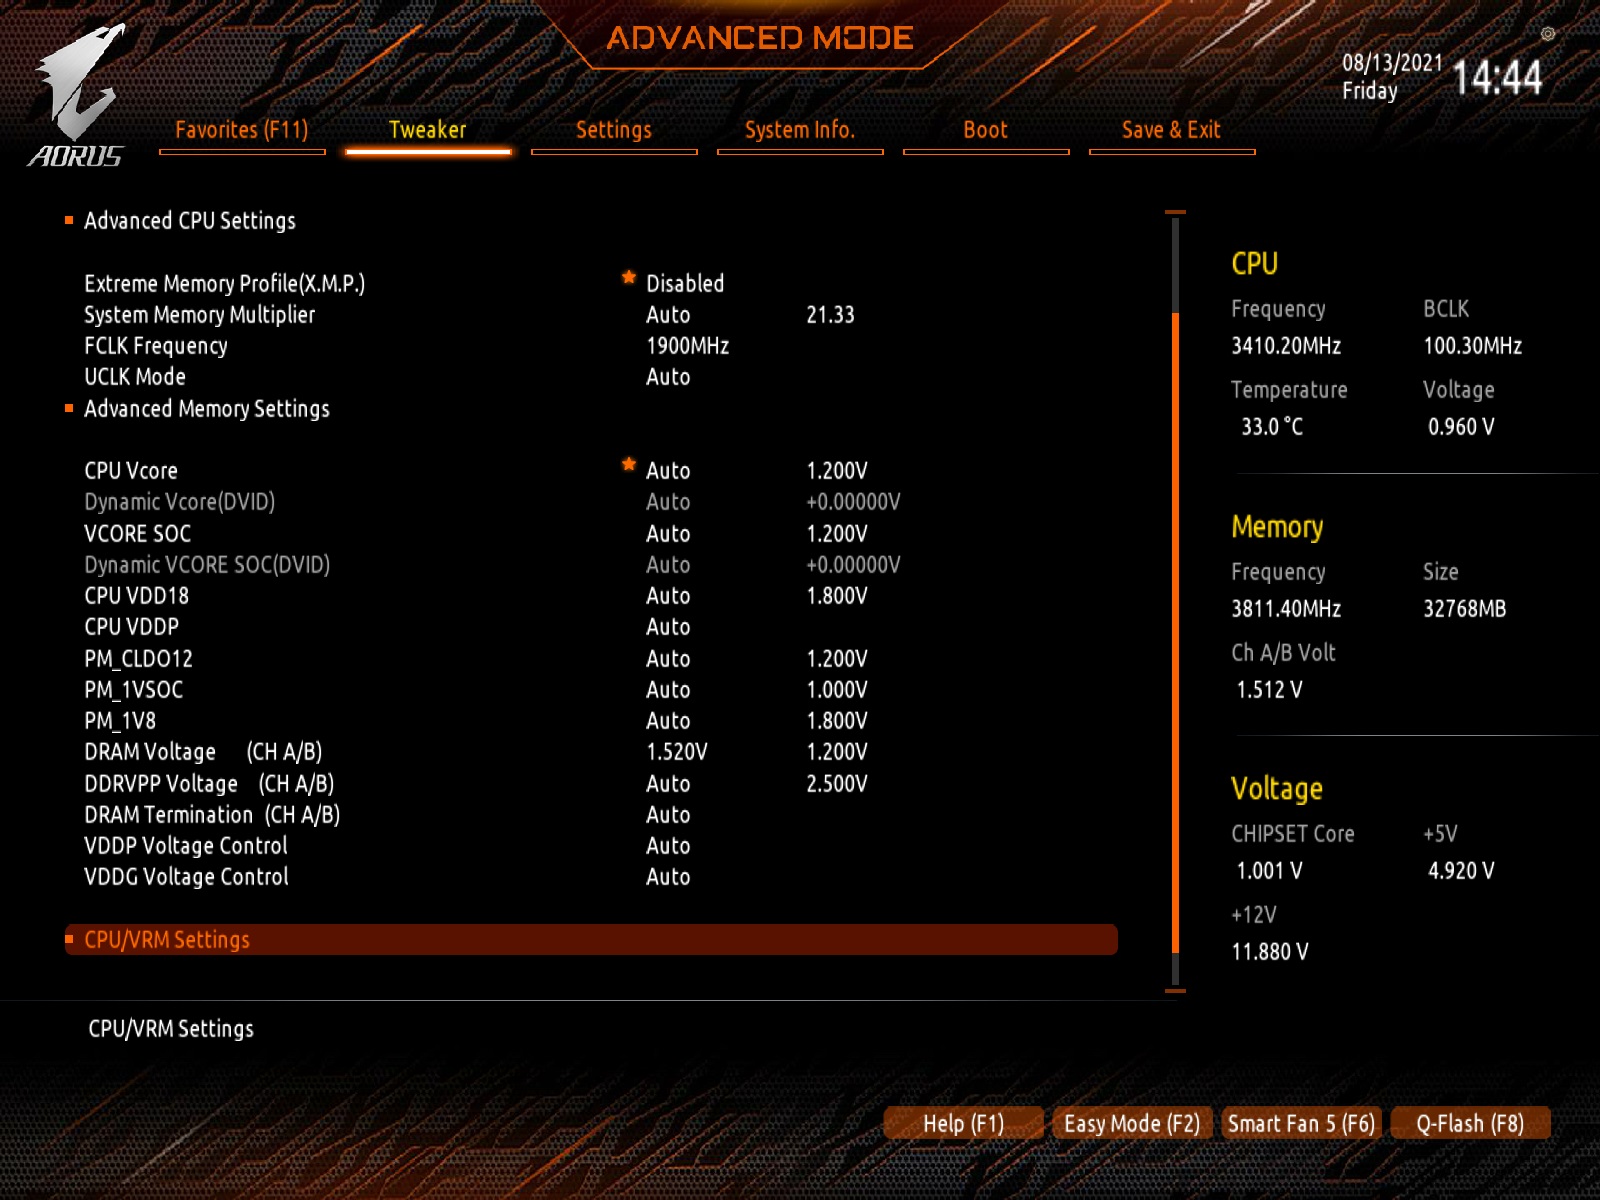Select the grayed Dynamic Vcore(DVID) label
Screen dimensions: 1600x1200
180,501
